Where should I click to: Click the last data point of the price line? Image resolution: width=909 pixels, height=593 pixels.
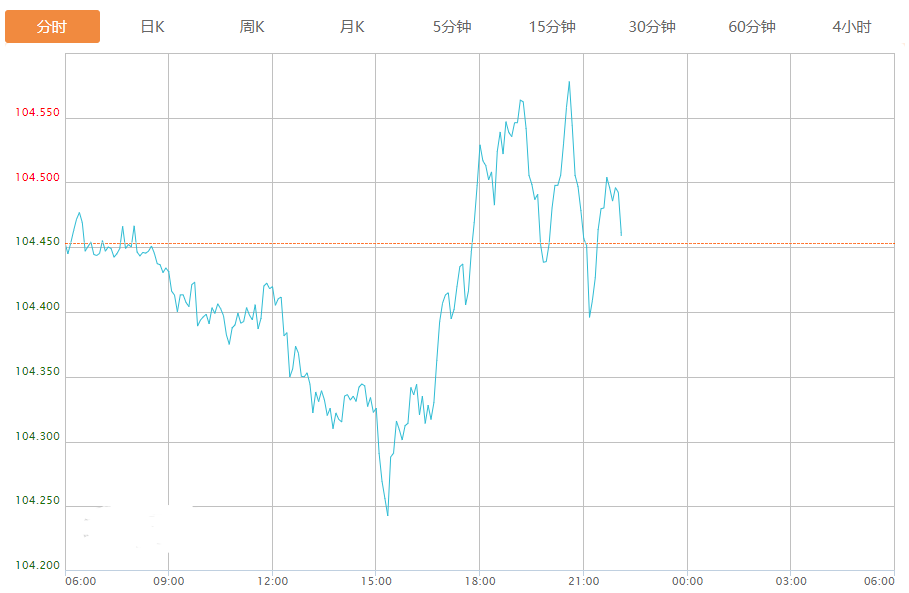click(621, 235)
